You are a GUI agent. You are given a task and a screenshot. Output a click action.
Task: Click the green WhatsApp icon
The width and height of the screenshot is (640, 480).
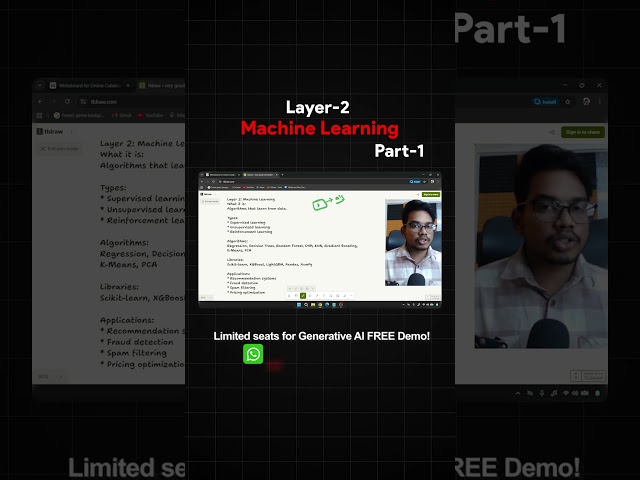[x=253, y=354]
